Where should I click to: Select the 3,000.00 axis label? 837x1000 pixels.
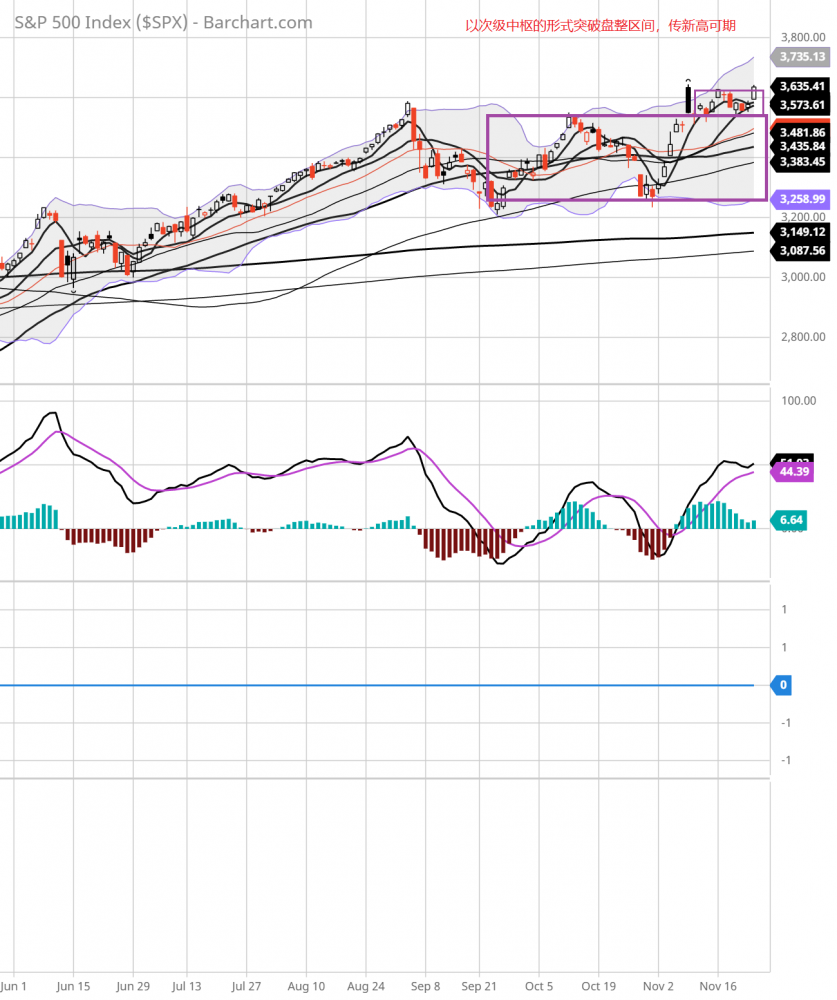pyautogui.click(x=803, y=277)
